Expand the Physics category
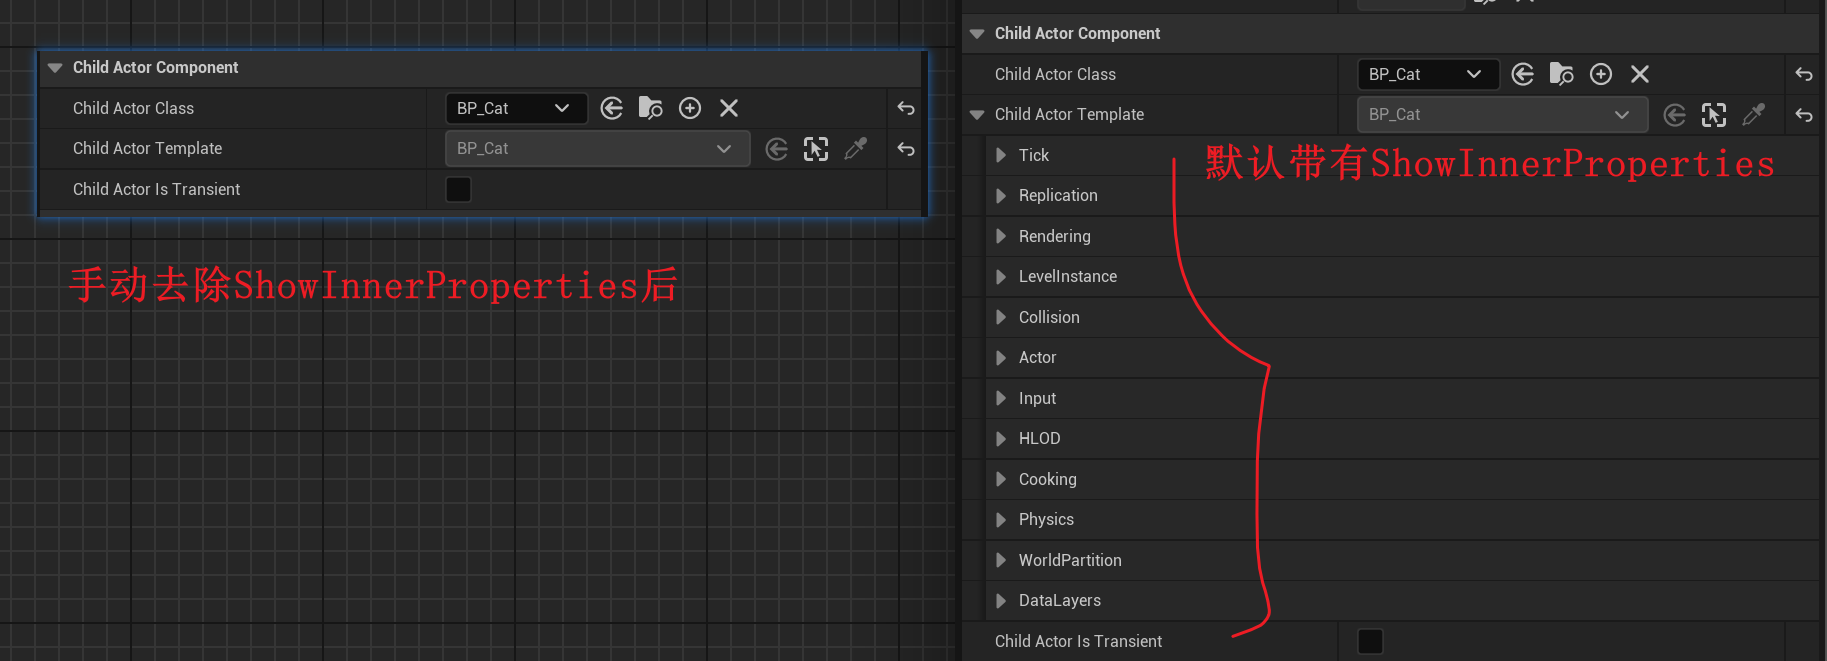 (x=1001, y=520)
